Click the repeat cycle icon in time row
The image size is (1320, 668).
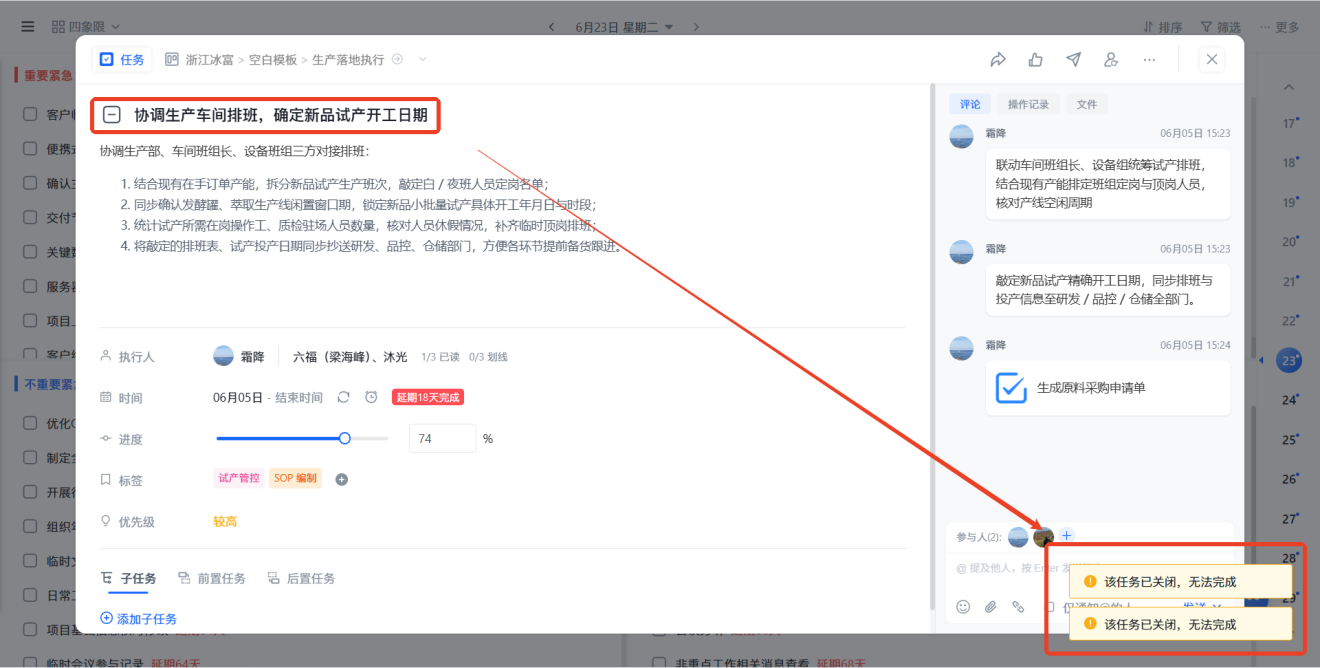pos(343,397)
